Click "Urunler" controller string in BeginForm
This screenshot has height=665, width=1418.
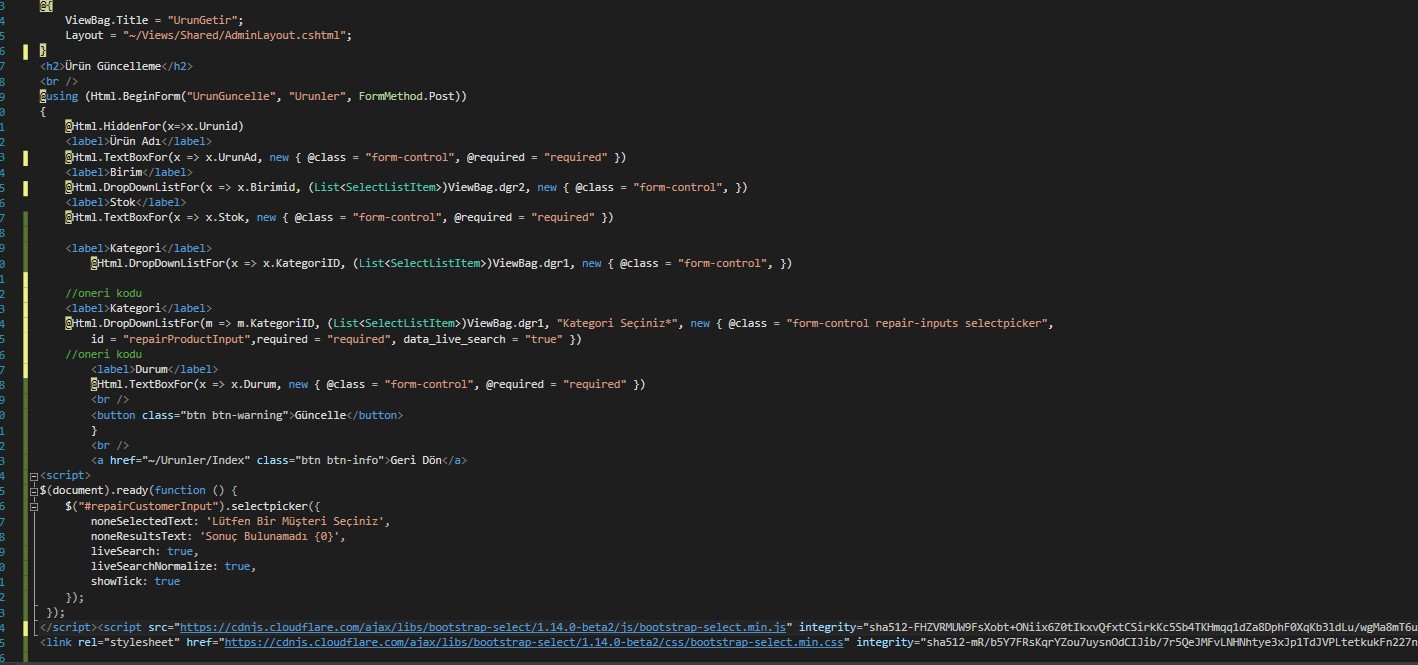click(317, 96)
